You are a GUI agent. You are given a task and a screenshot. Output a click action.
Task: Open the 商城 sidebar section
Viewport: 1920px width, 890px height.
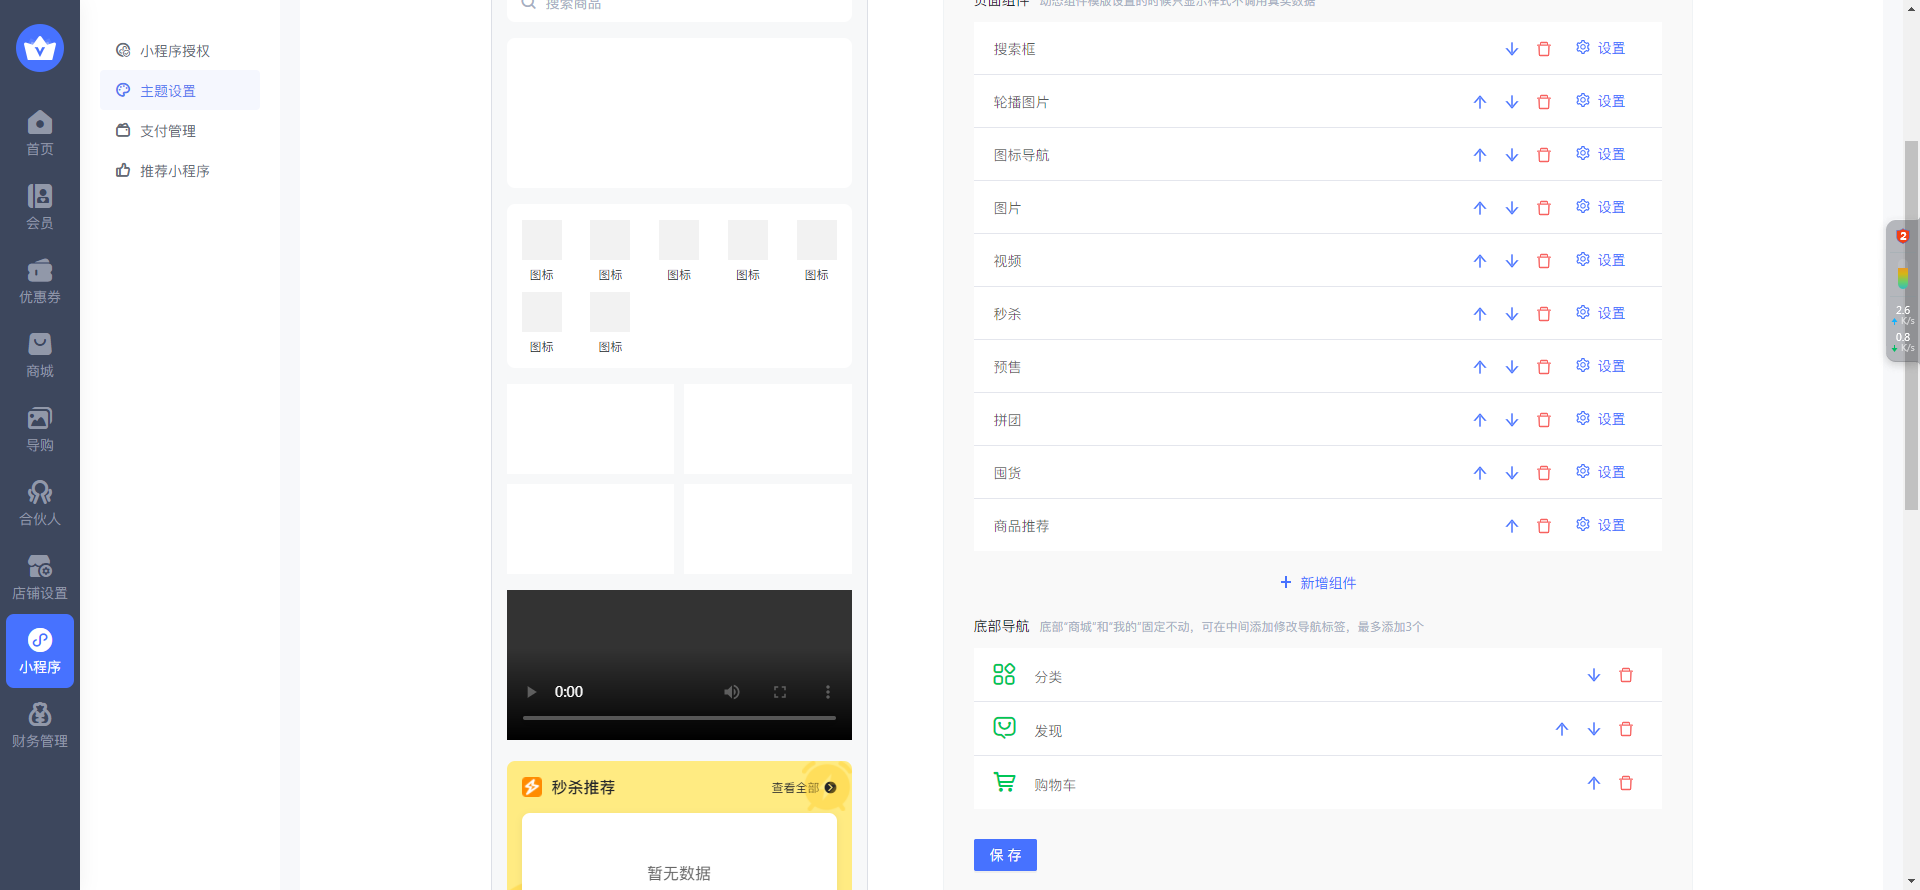pos(40,355)
